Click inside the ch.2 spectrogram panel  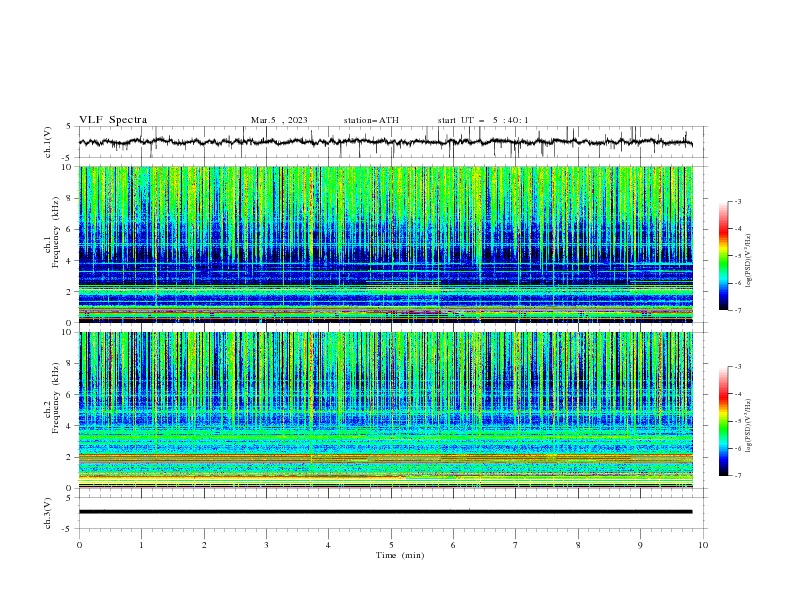click(x=386, y=410)
